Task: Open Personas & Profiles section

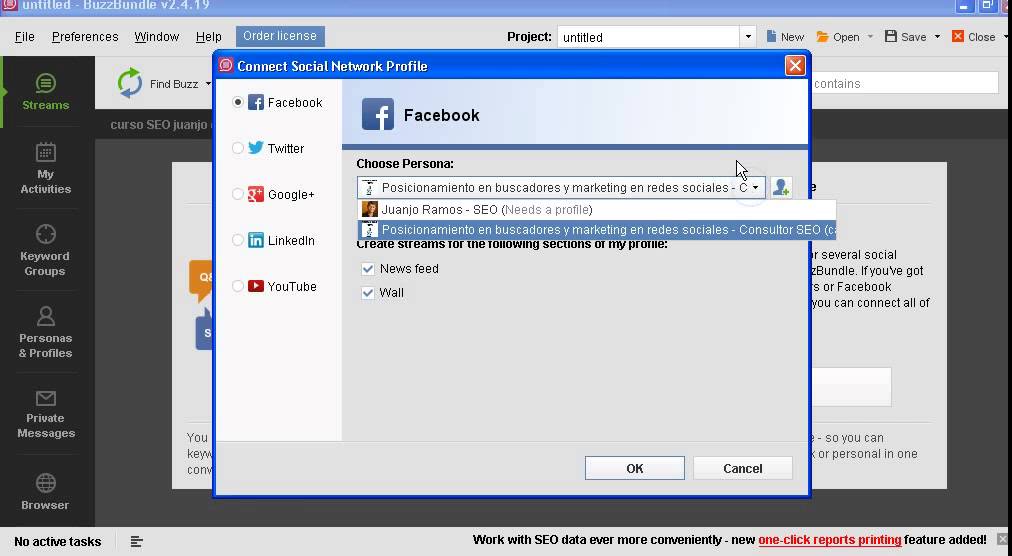Action: [45, 332]
